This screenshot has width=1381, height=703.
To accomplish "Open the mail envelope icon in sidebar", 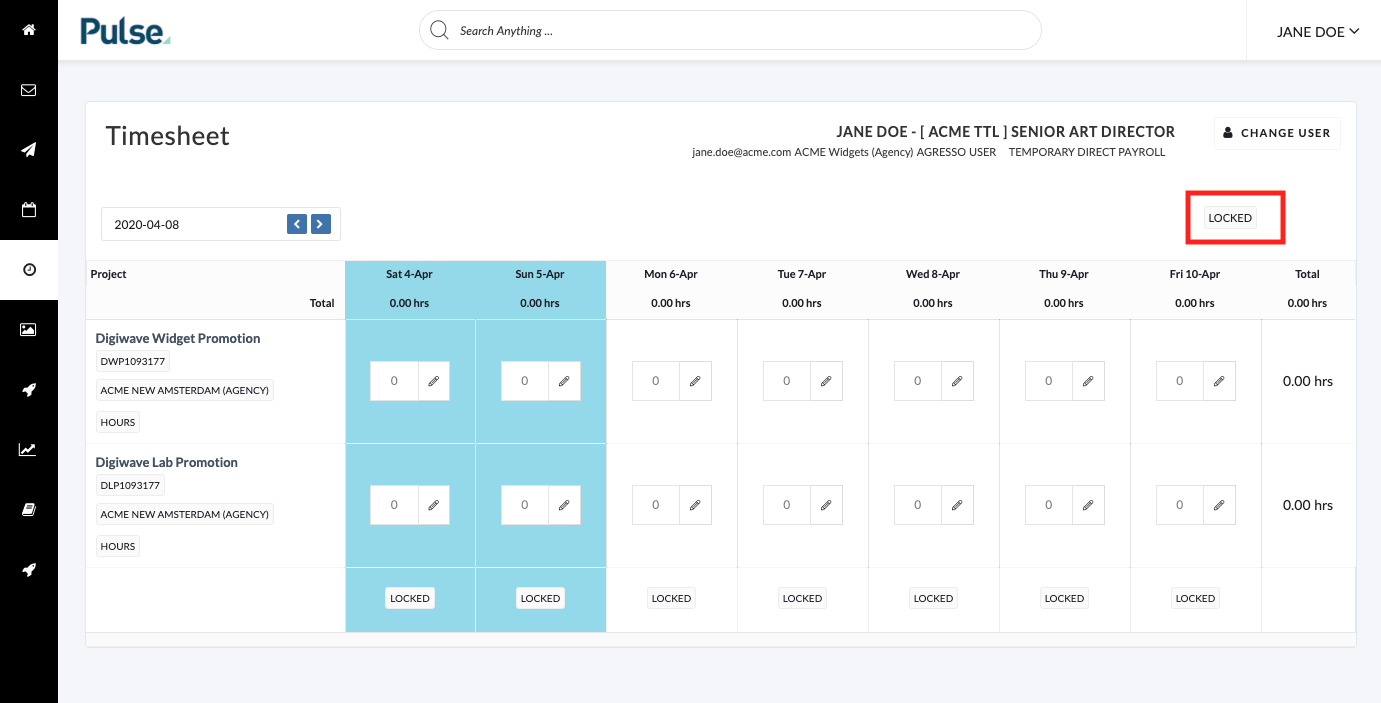I will [x=29, y=90].
